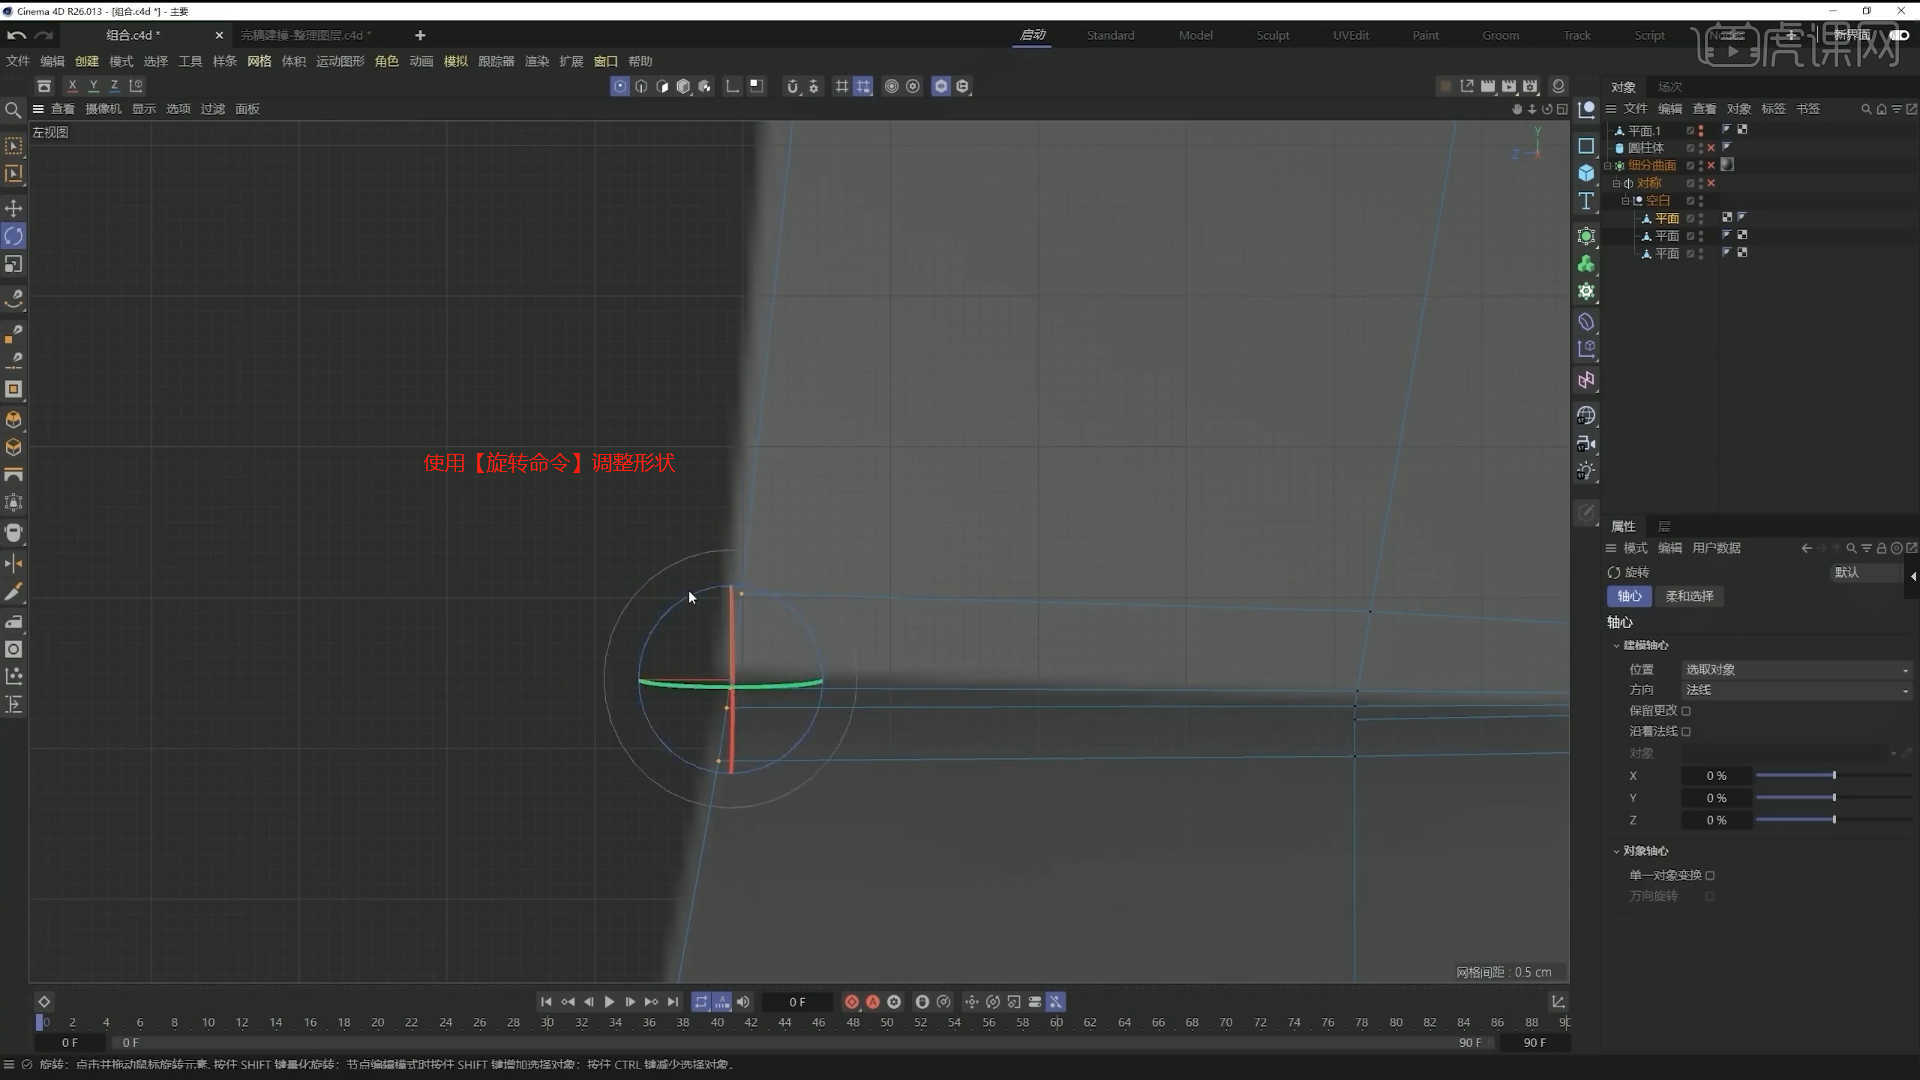This screenshot has height=1080, width=1920.
Task: Open the 文件 main menu
Action: tap(18, 62)
